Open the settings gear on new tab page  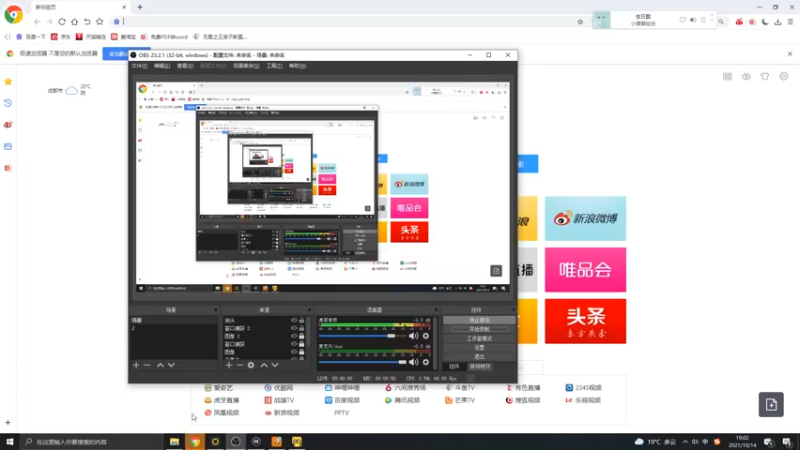click(x=784, y=77)
